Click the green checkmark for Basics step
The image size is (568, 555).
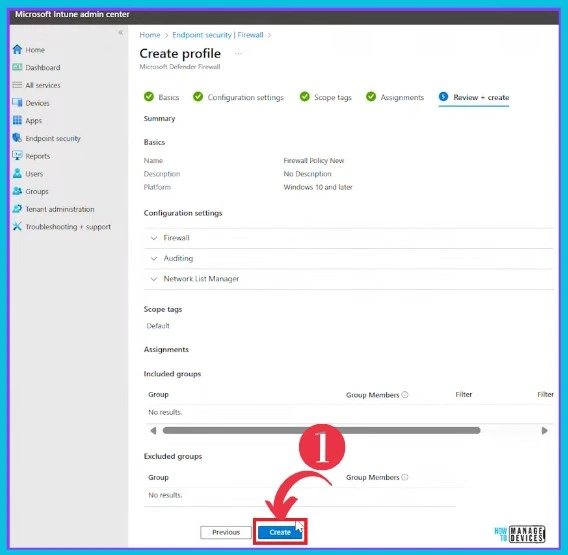point(149,97)
